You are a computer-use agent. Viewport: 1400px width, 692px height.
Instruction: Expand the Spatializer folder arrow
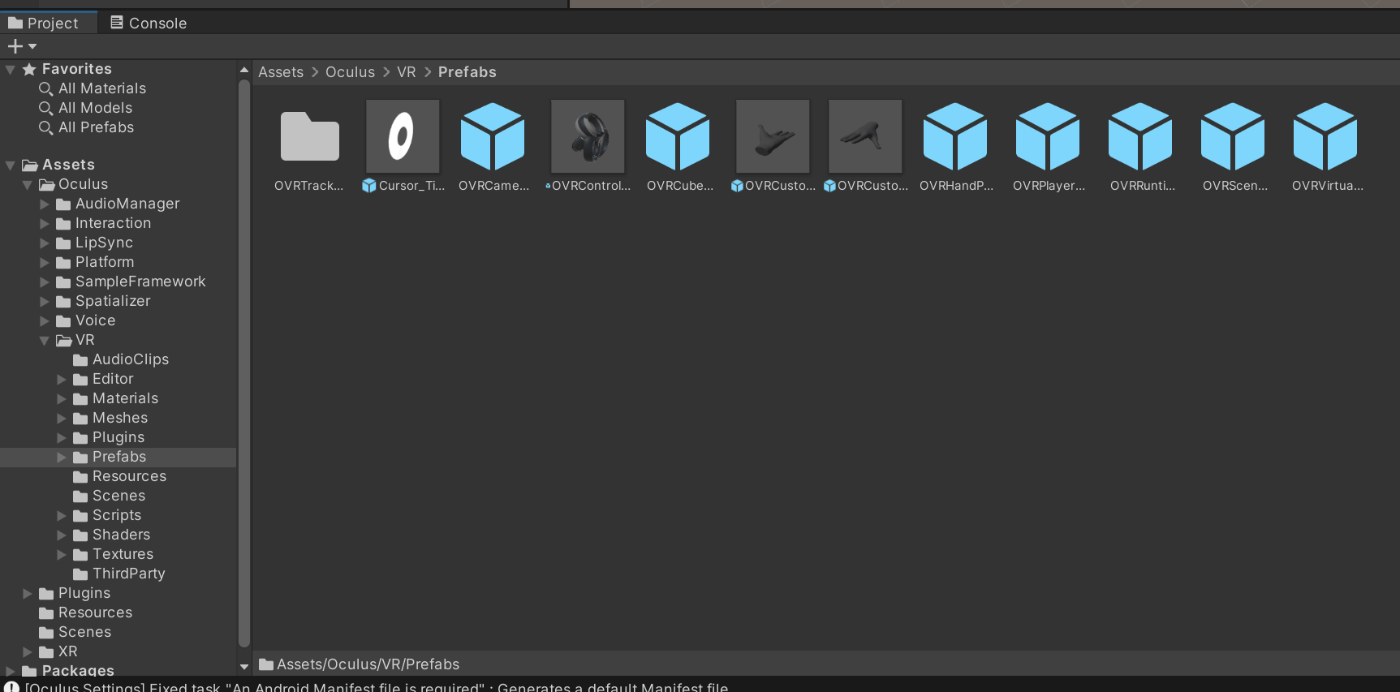(x=44, y=301)
